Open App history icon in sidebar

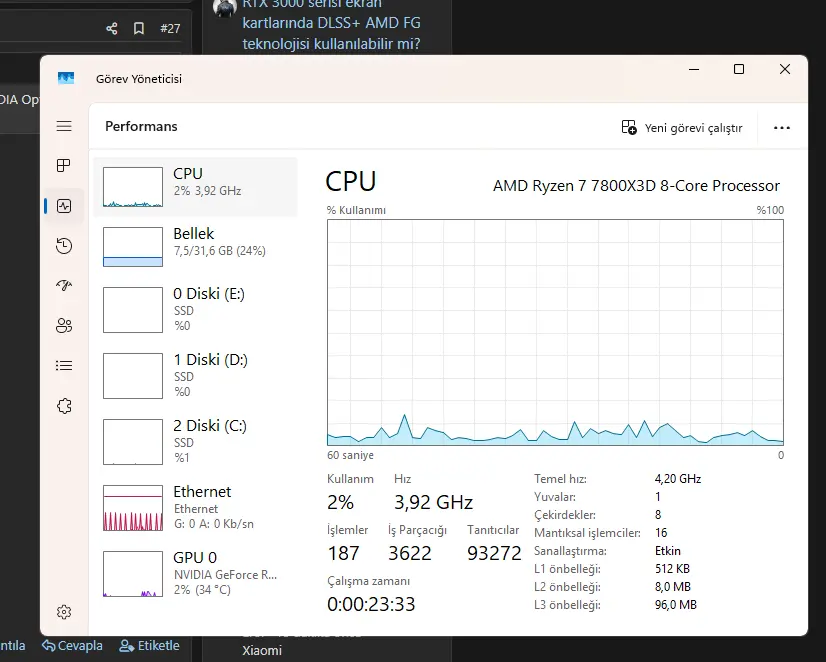point(64,246)
